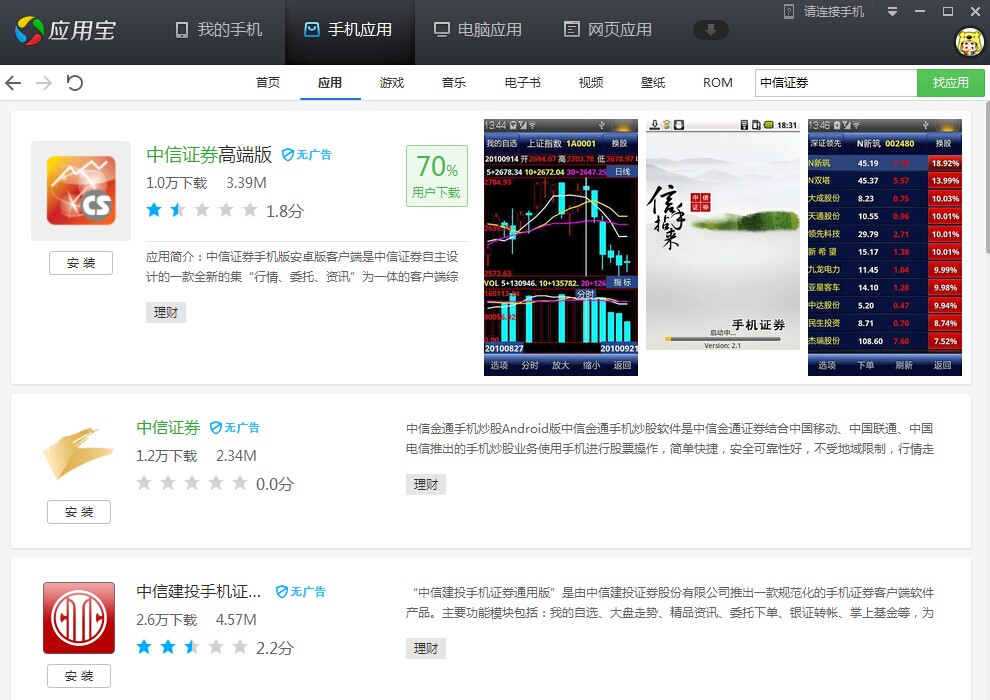View the stock list screenshot thumbnail

click(x=885, y=247)
